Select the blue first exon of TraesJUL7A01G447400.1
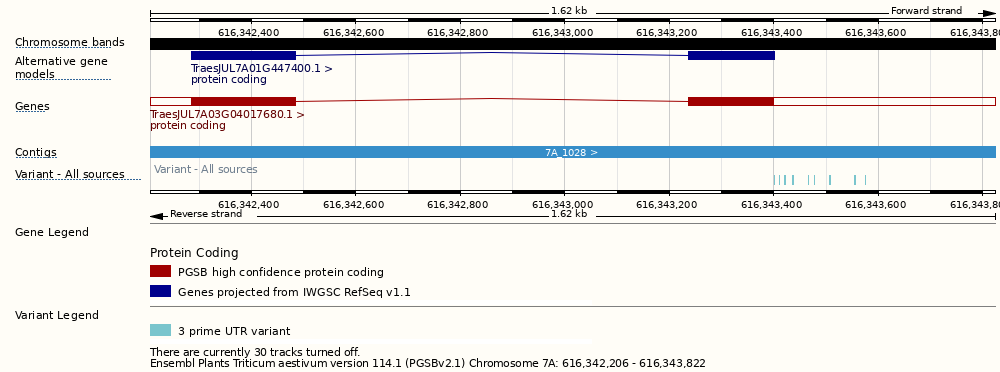This screenshot has width=1000, height=372. click(244, 56)
